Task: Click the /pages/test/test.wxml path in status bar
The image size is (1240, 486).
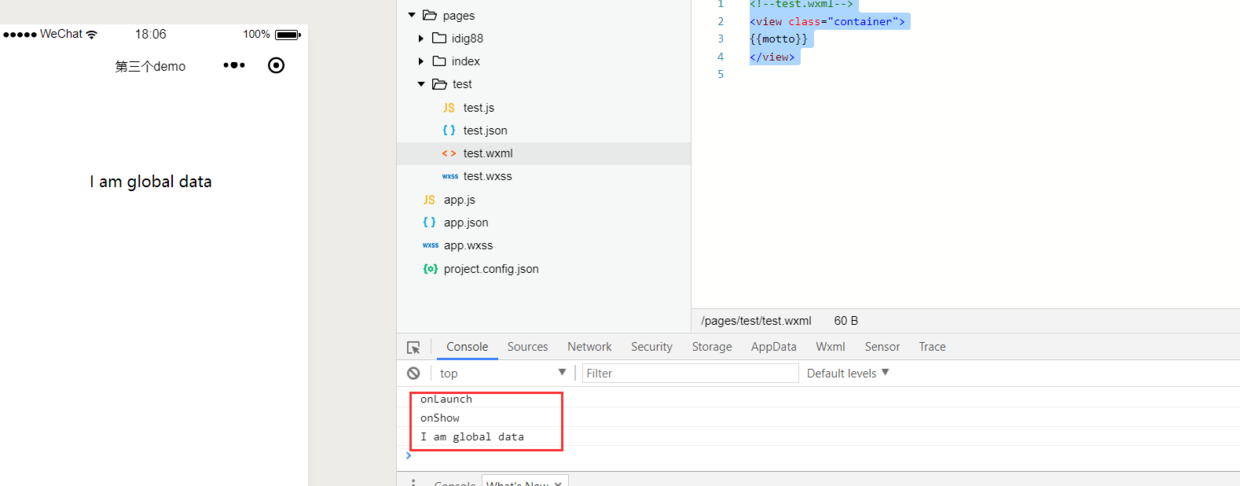Action: point(756,321)
